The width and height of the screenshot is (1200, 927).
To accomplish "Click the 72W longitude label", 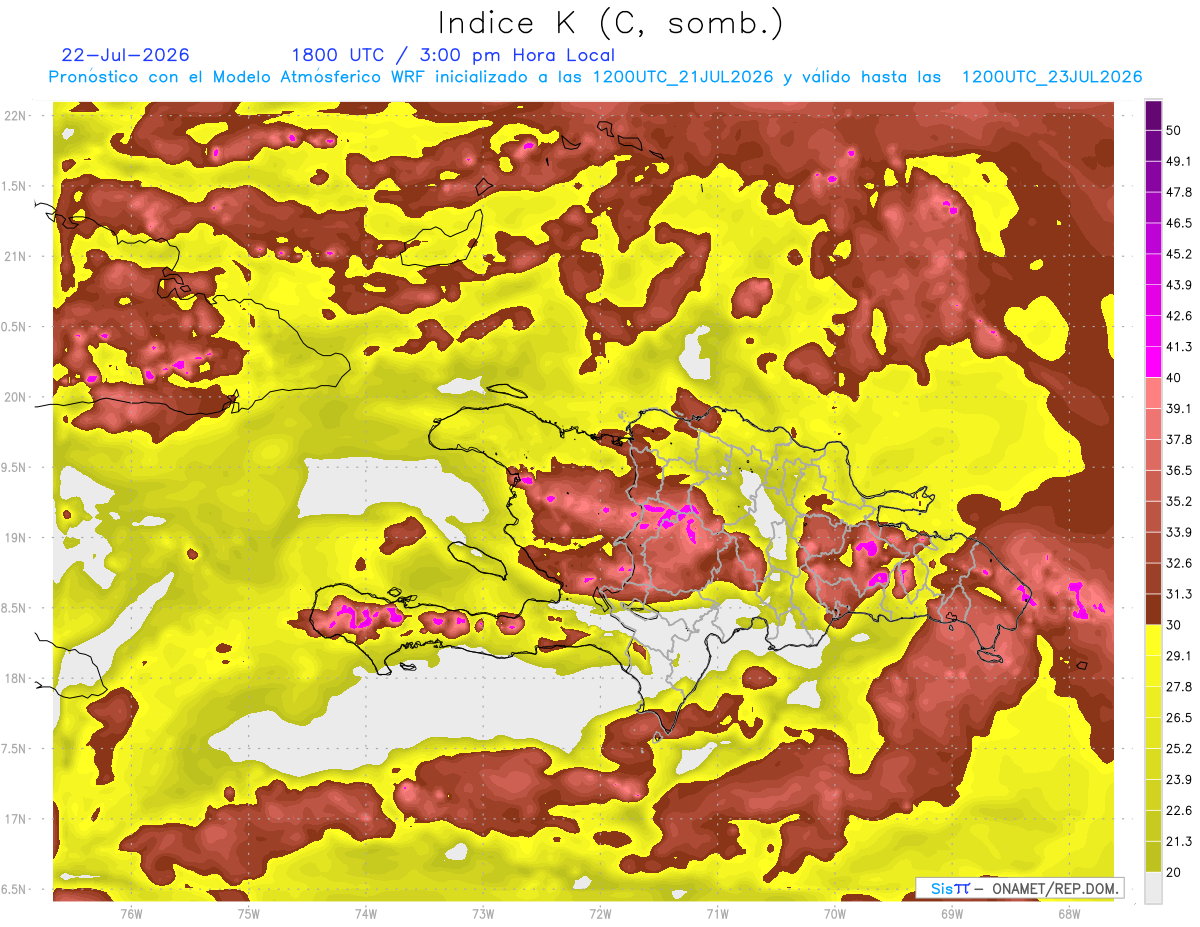I will point(600,913).
